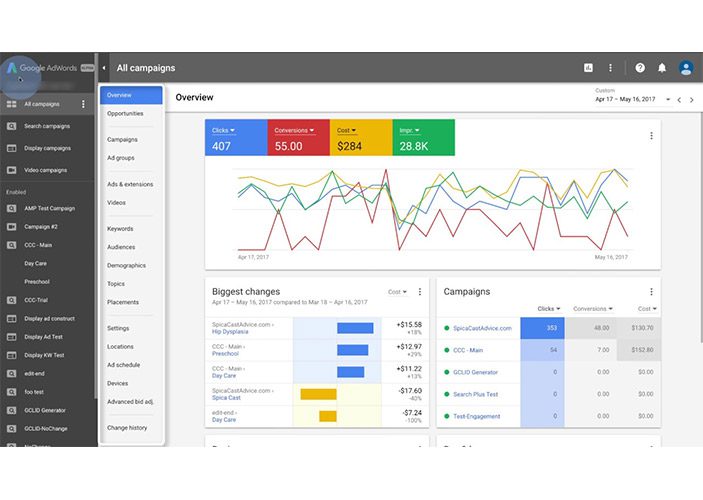Click the foo test campaign icon
Viewport: 703px width, 500px height.
click(12, 392)
